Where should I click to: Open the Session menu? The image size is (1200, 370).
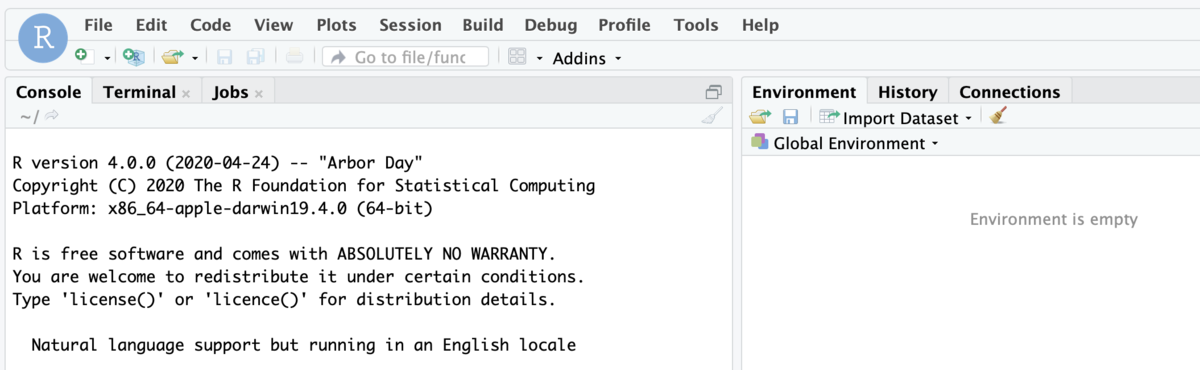coord(410,25)
